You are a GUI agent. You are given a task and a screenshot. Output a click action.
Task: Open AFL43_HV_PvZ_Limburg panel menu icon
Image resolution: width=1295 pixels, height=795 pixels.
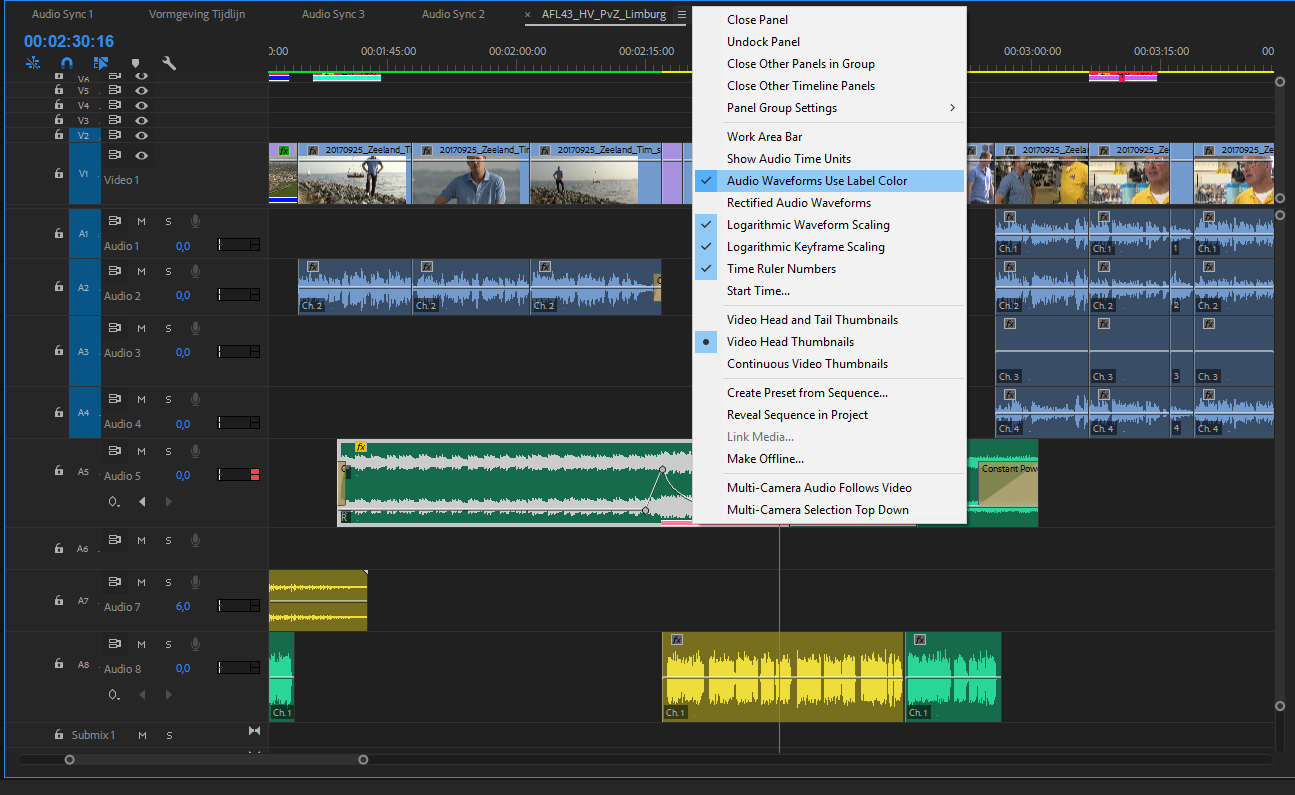682,14
